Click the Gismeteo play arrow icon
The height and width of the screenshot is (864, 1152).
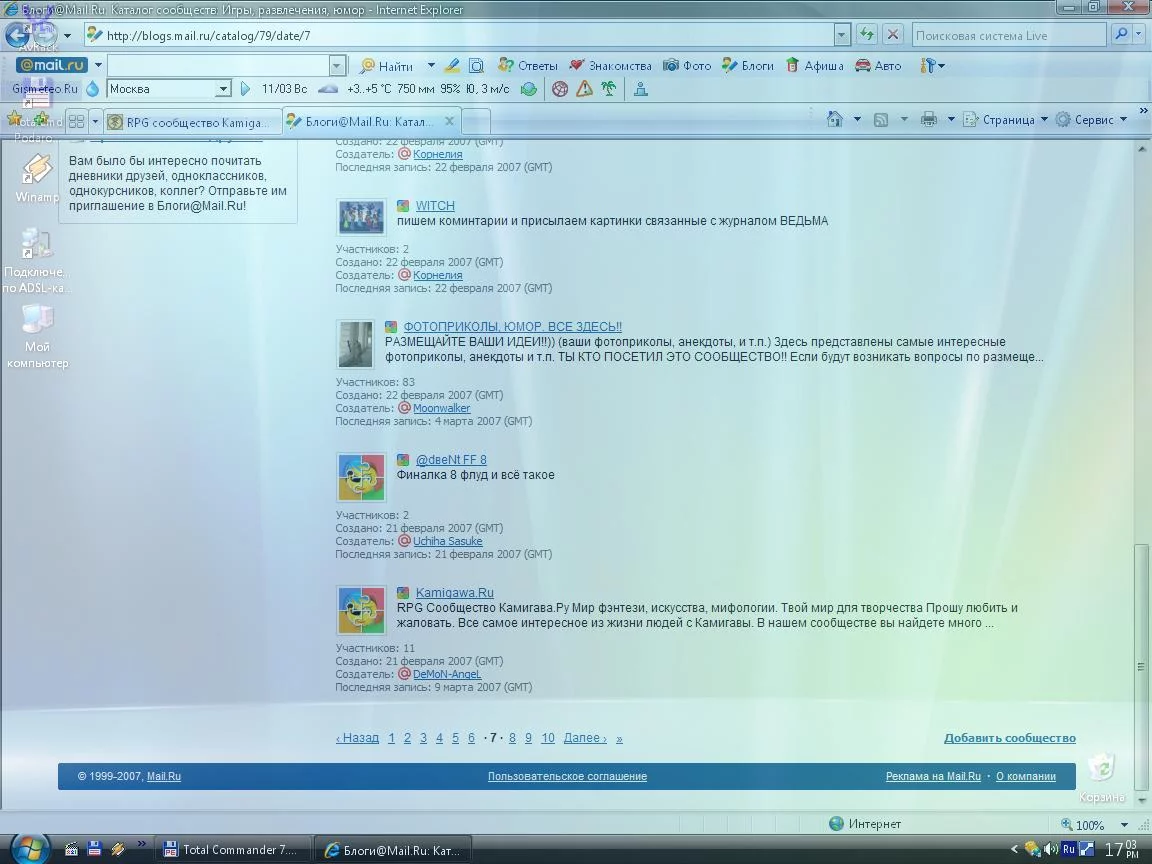[x=245, y=89]
